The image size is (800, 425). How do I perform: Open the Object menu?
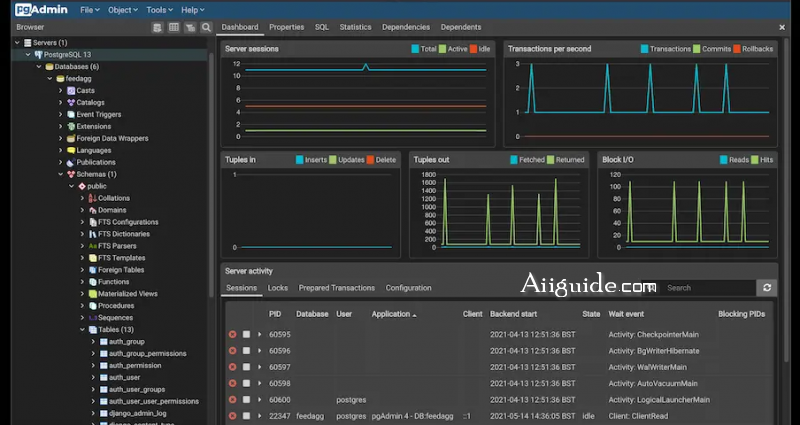point(122,10)
